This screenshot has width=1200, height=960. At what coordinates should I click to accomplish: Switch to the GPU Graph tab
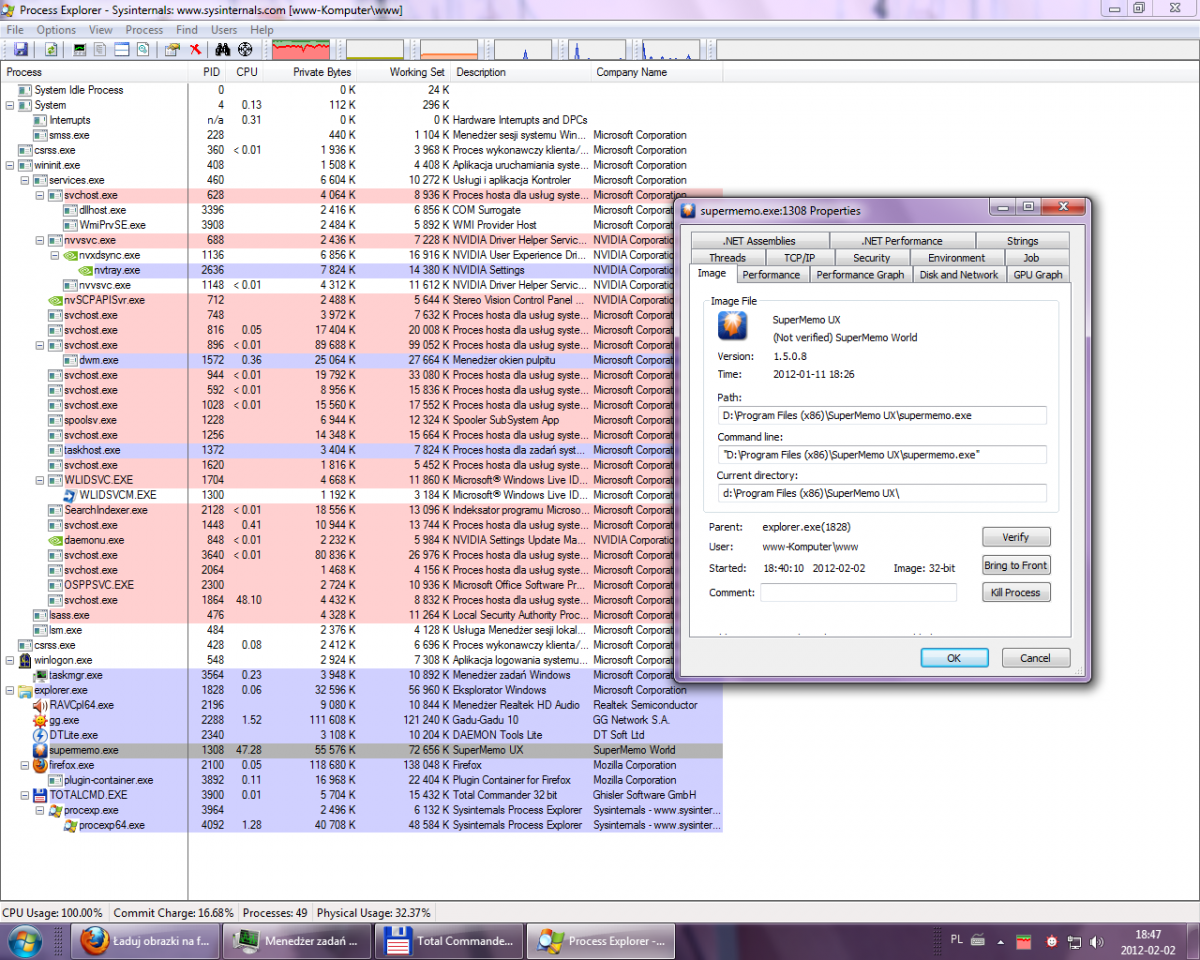1038,274
